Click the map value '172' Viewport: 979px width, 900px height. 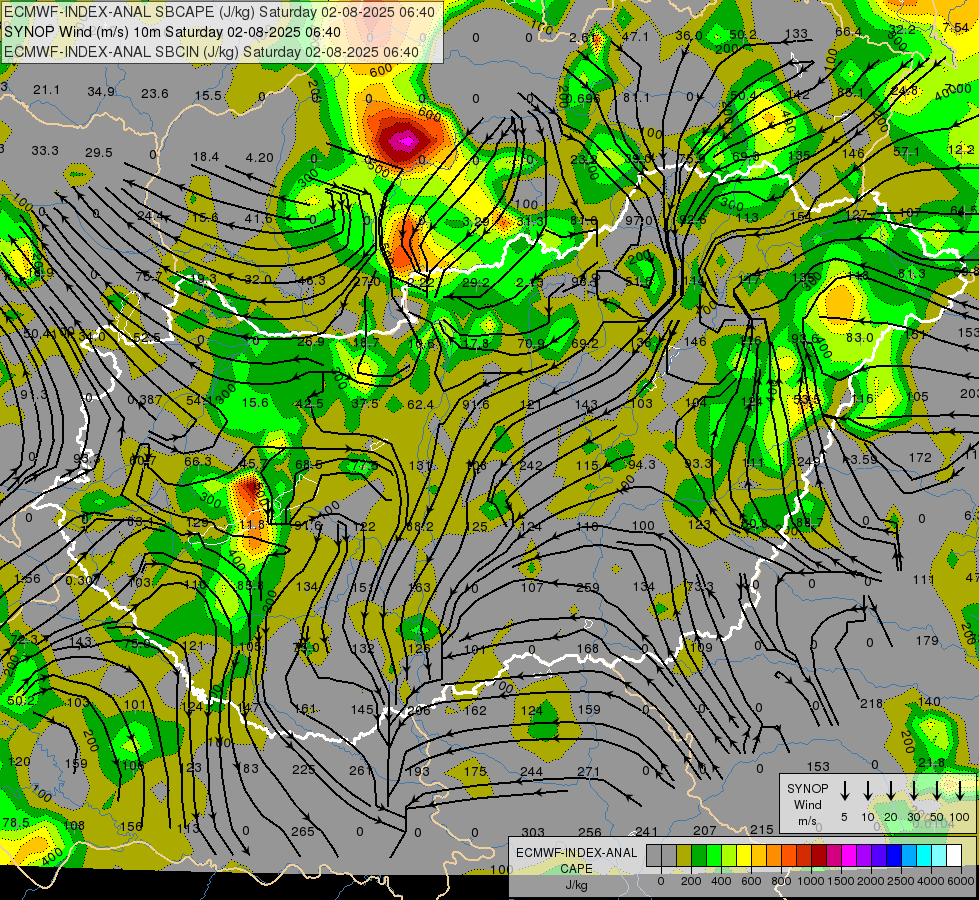click(x=920, y=458)
